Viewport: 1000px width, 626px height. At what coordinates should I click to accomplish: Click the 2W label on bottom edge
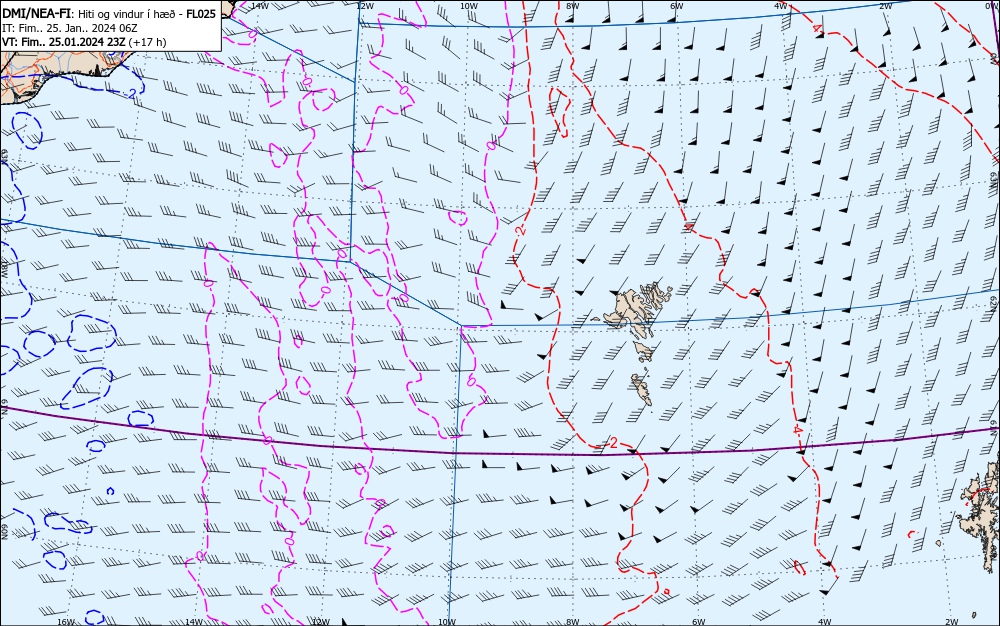pos(952,622)
